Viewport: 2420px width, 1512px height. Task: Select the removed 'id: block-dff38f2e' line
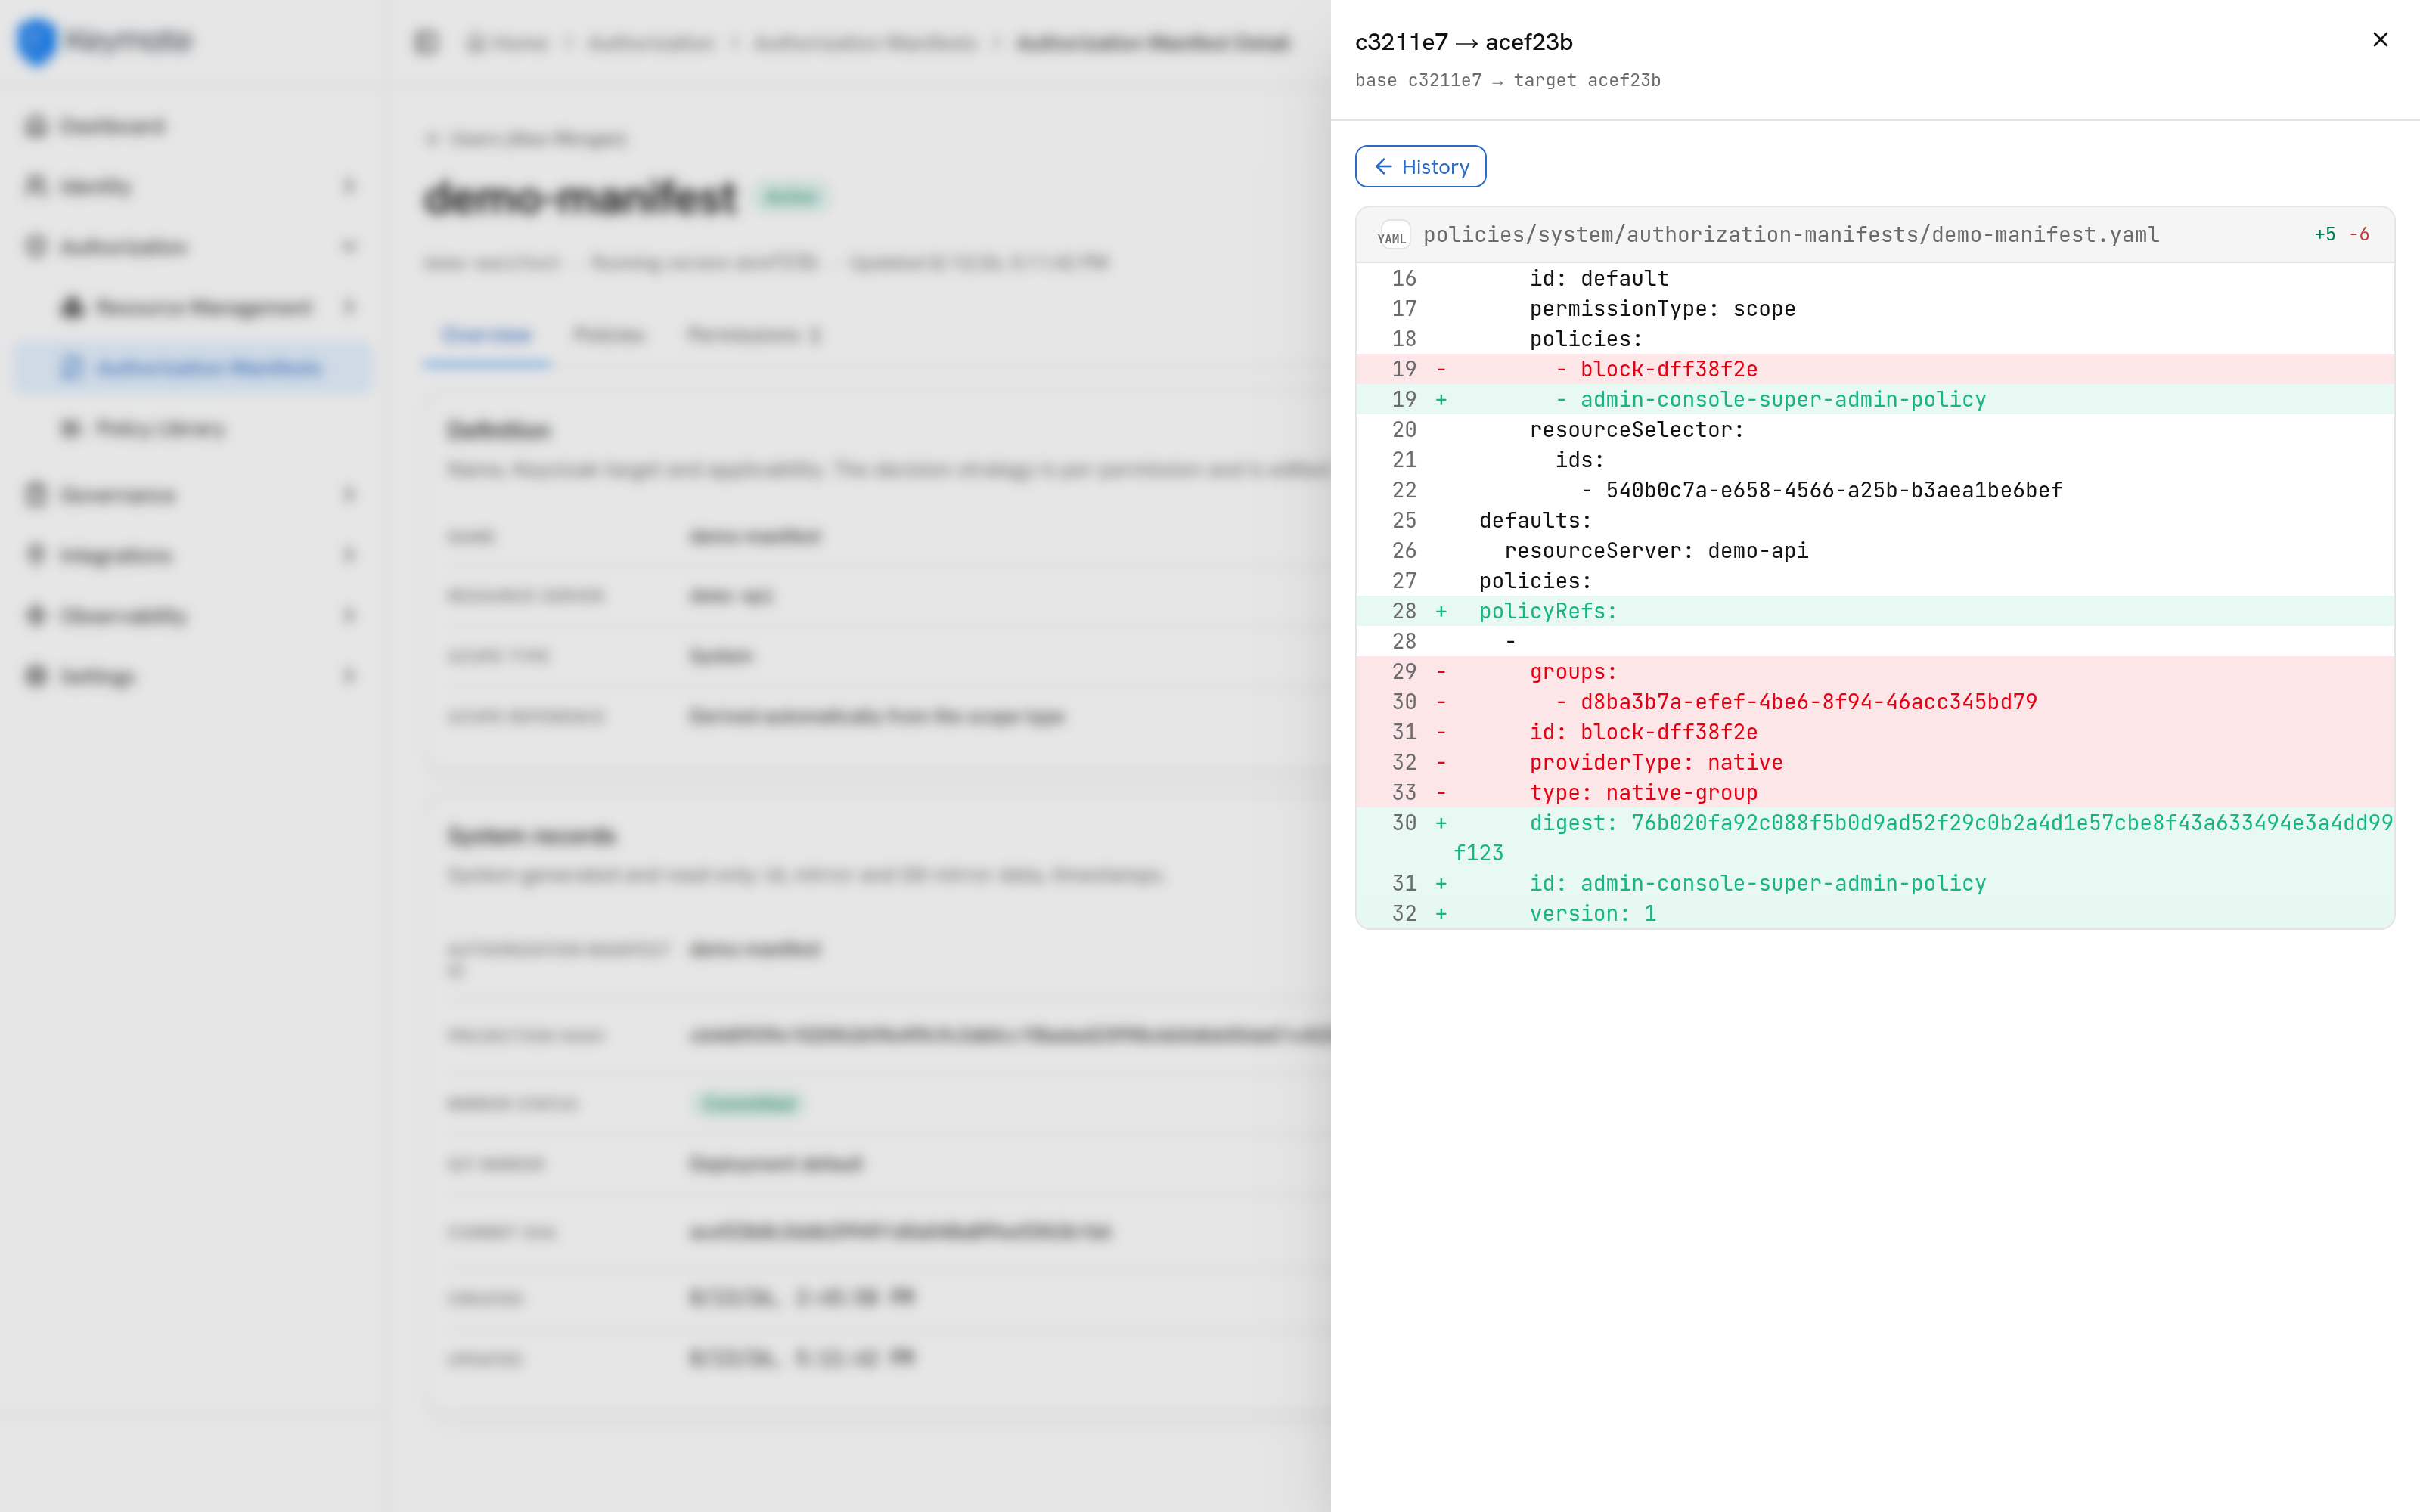pos(1875,732)
